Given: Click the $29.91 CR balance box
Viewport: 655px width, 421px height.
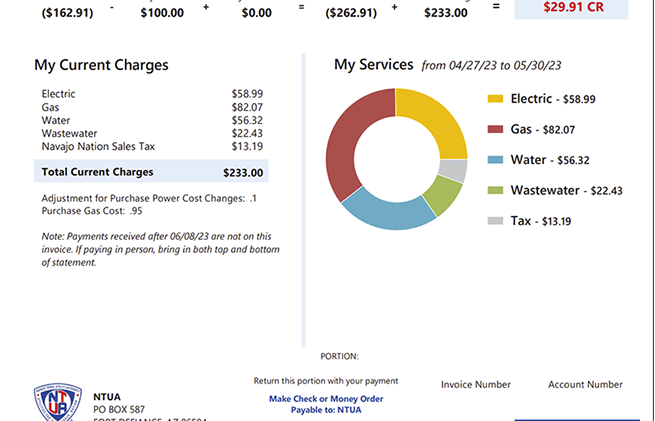Looking at the screenshot, I should tap(571, 7).
